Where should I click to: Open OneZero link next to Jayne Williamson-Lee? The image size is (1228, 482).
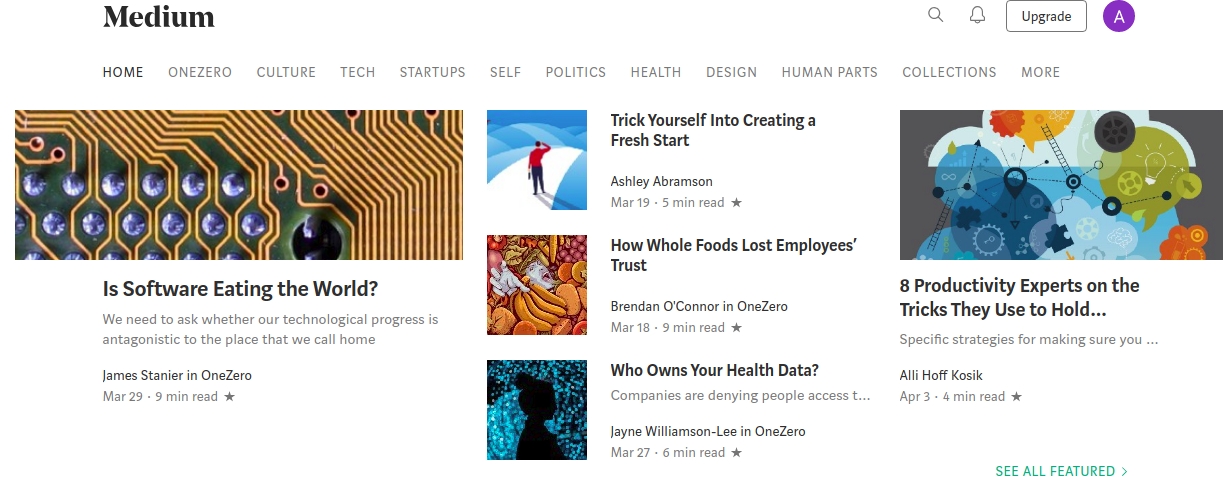click(x=779, y=431)
